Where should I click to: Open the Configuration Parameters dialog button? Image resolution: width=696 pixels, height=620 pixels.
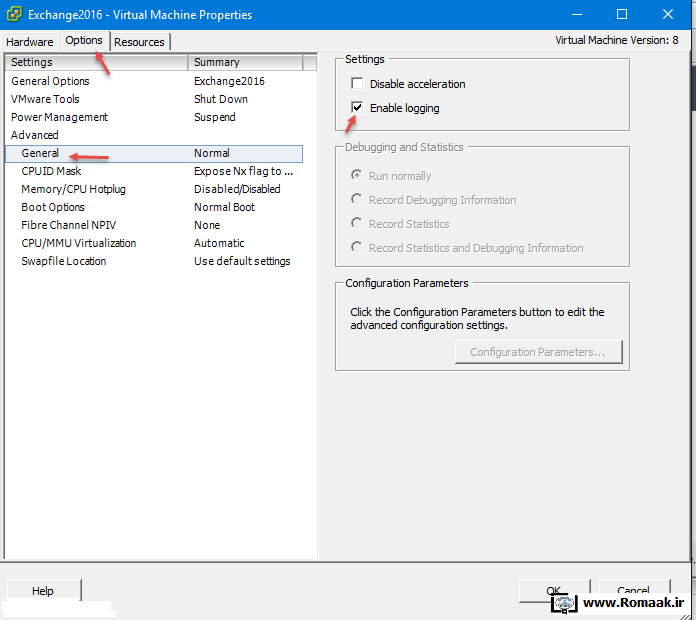point(538,352)
